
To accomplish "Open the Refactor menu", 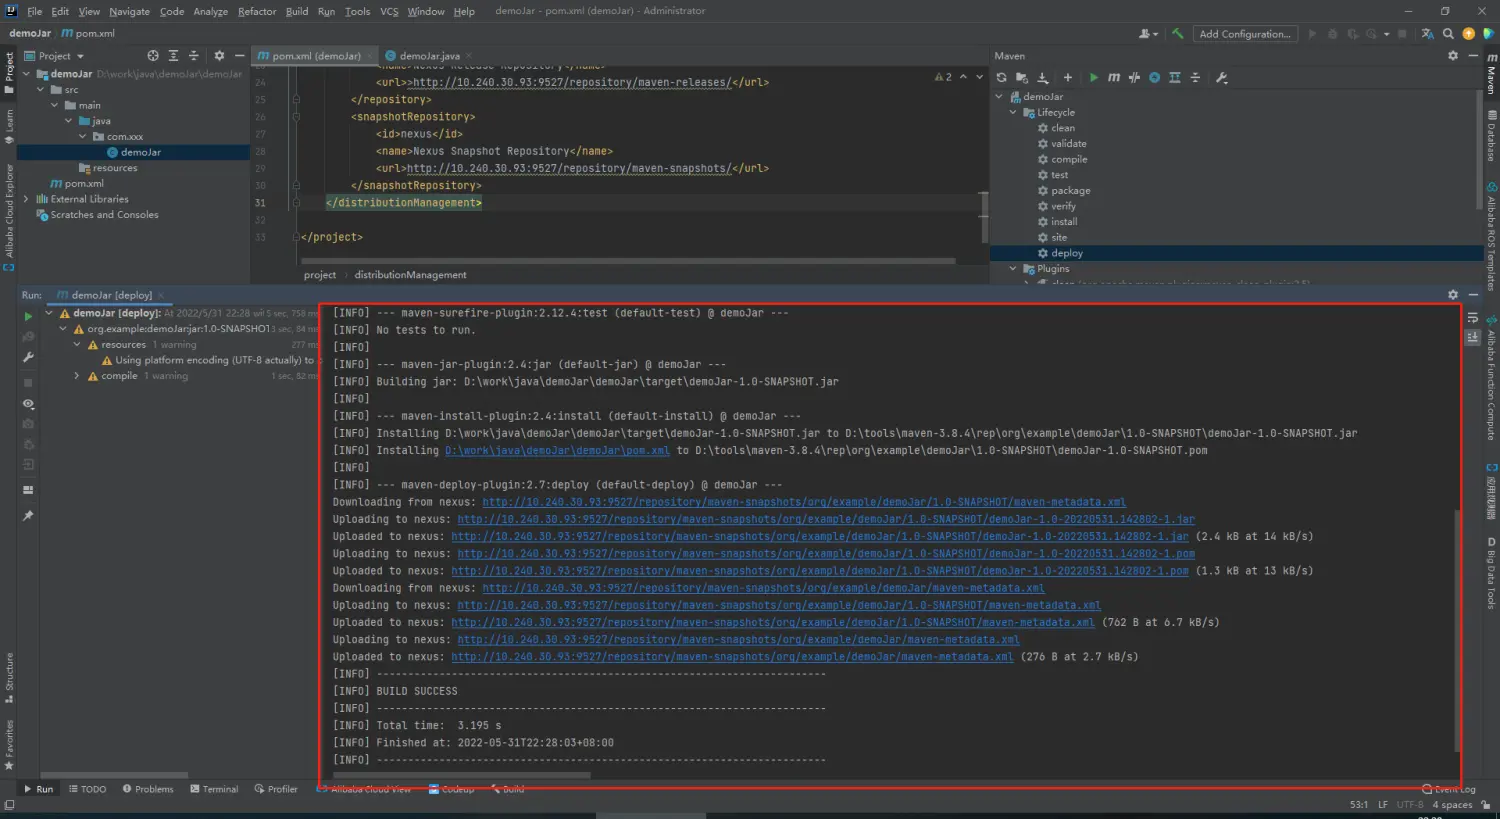I will [256, 11].
